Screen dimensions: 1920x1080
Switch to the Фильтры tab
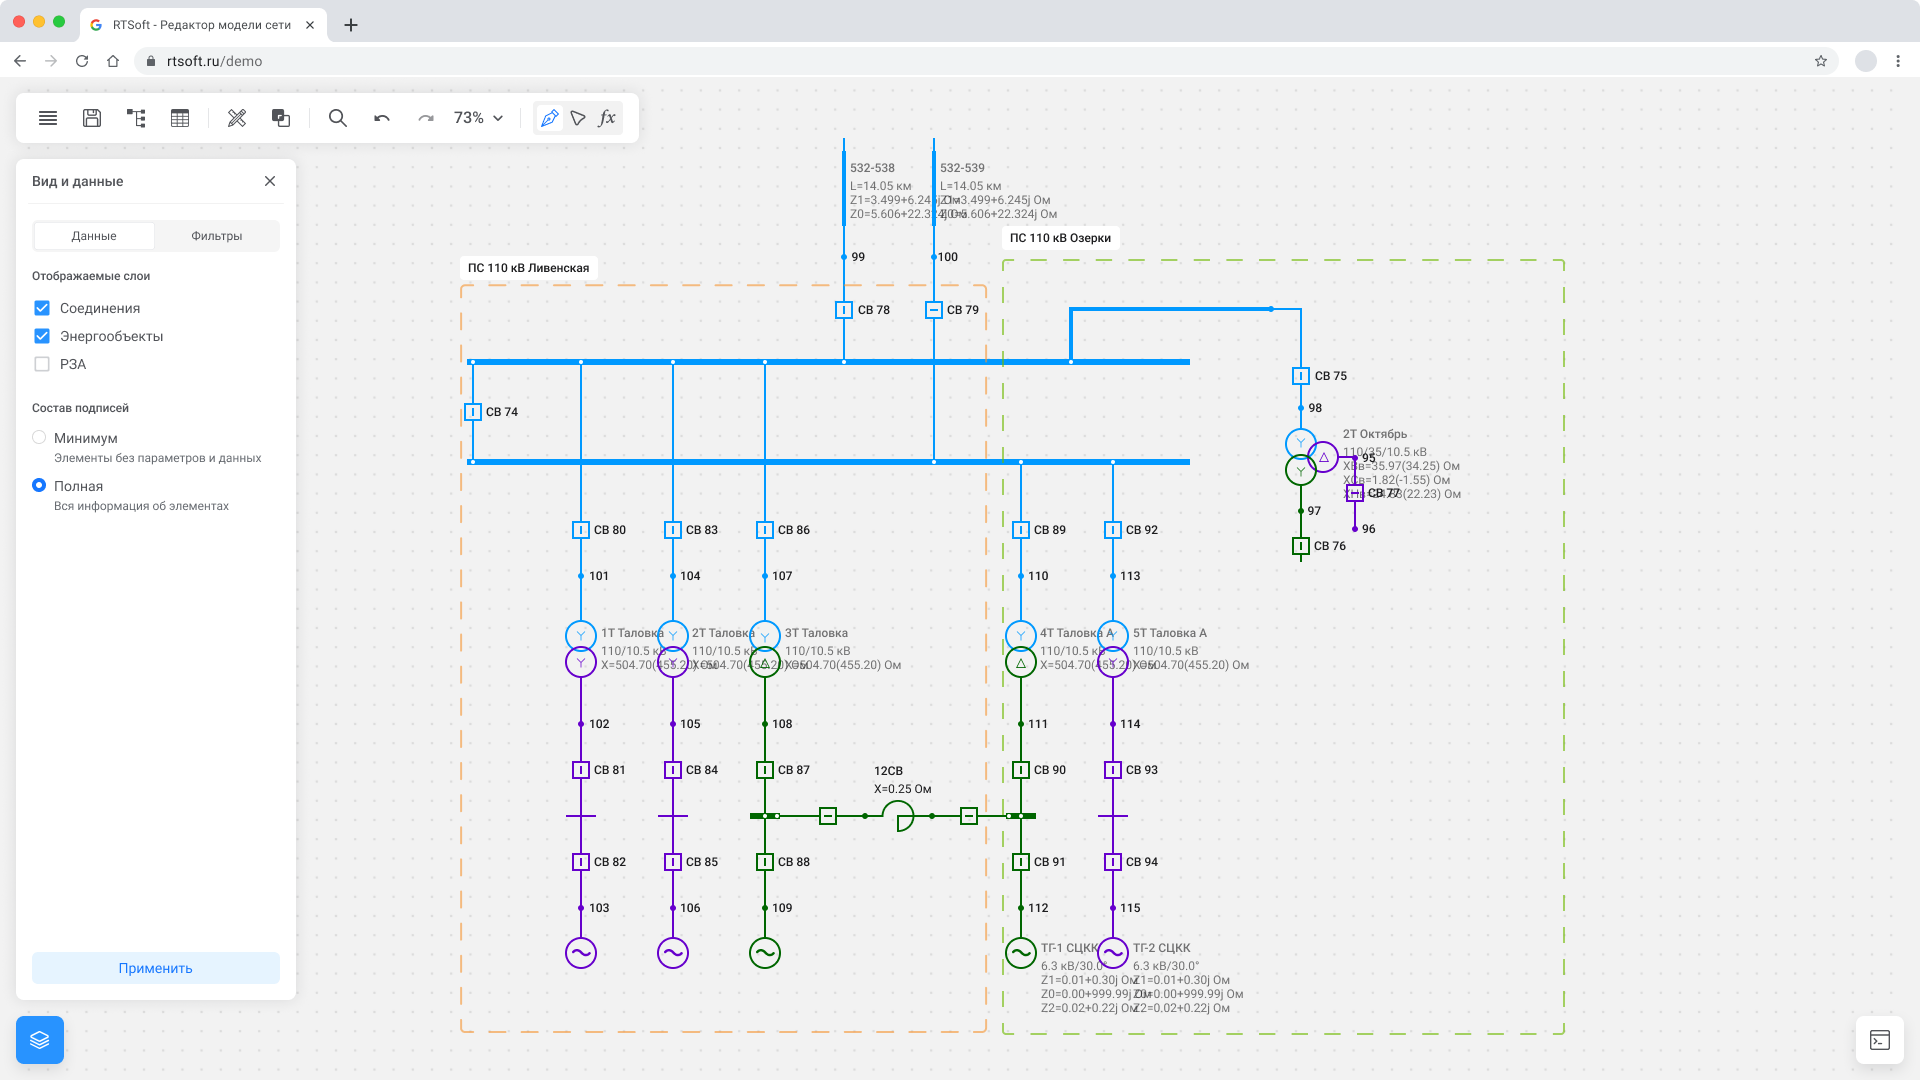[217, 236]
